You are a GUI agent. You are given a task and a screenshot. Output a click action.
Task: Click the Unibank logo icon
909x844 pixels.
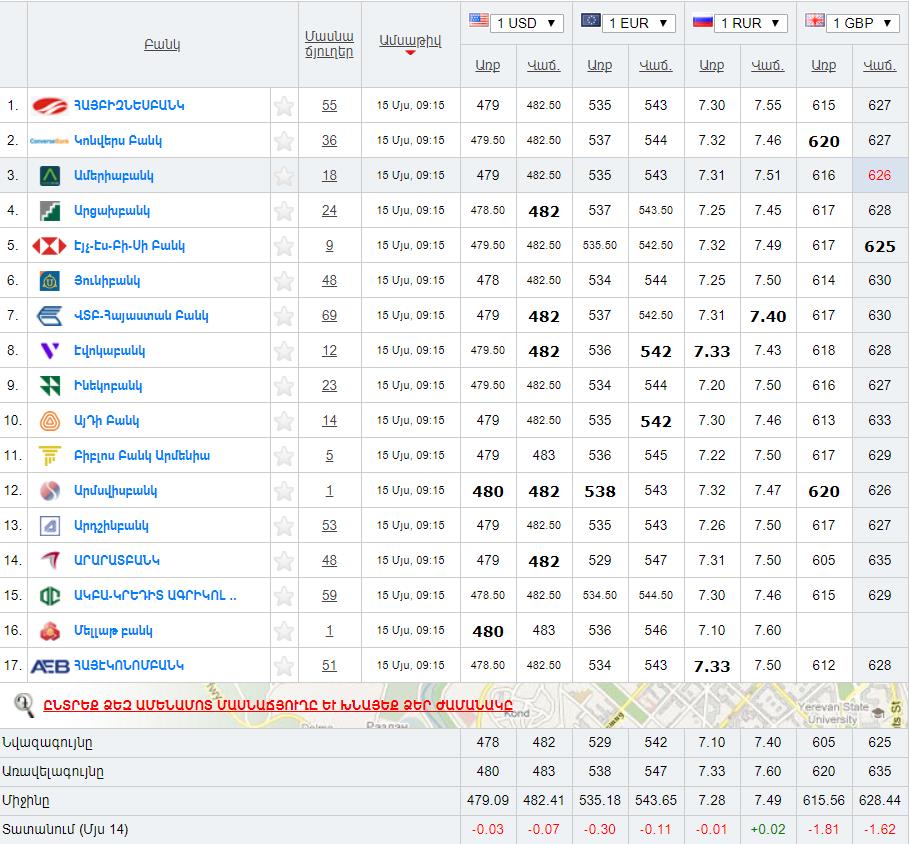(x=49, y=281)
